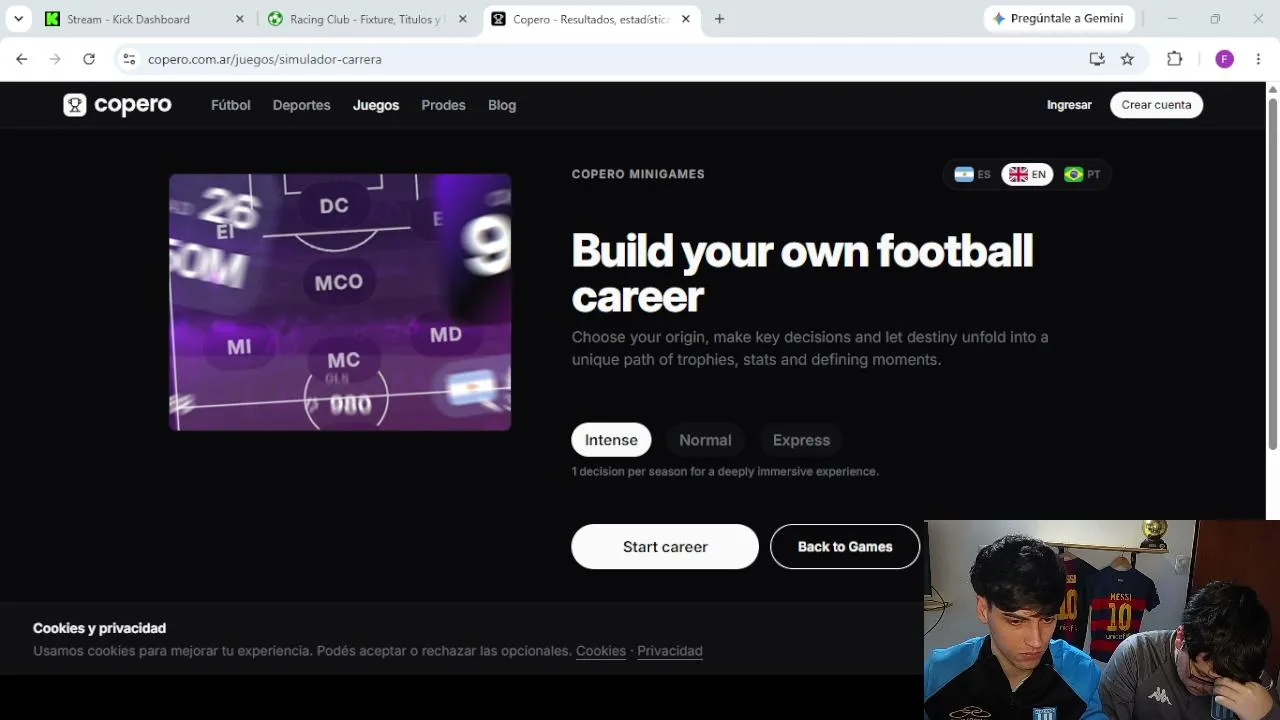
Task: Close the Stream - Kick Dashboard tab
Action: pyautogui.click(x=239, y=19)
